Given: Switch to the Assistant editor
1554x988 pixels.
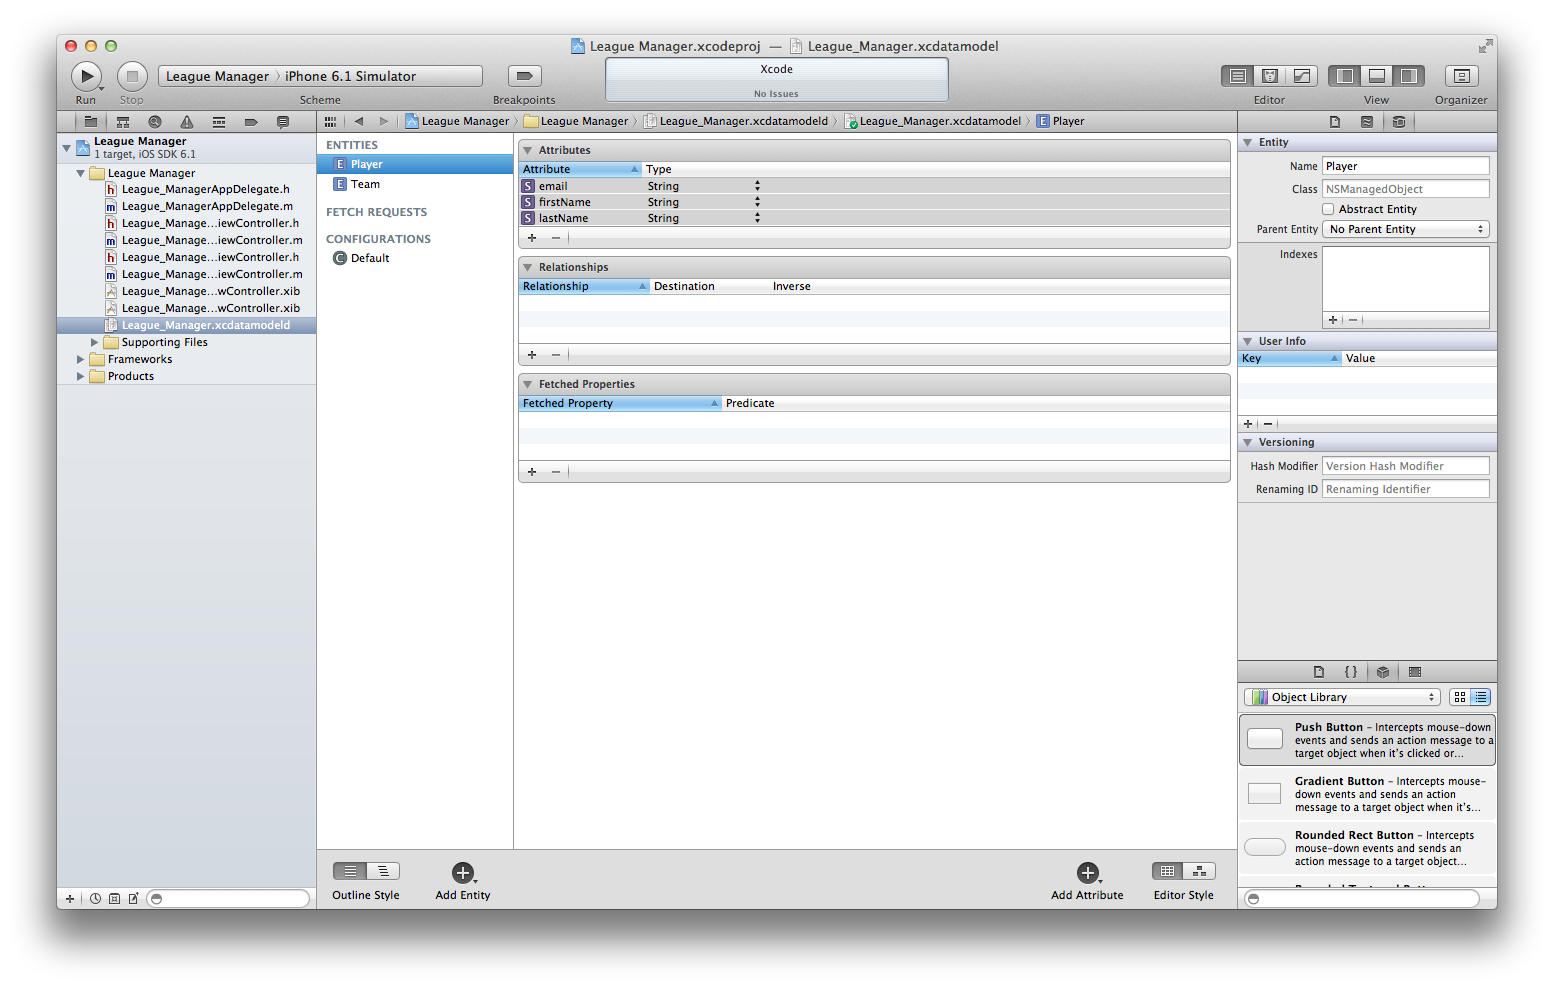Looking at the screenshot, I should [x=1270, y=76].
